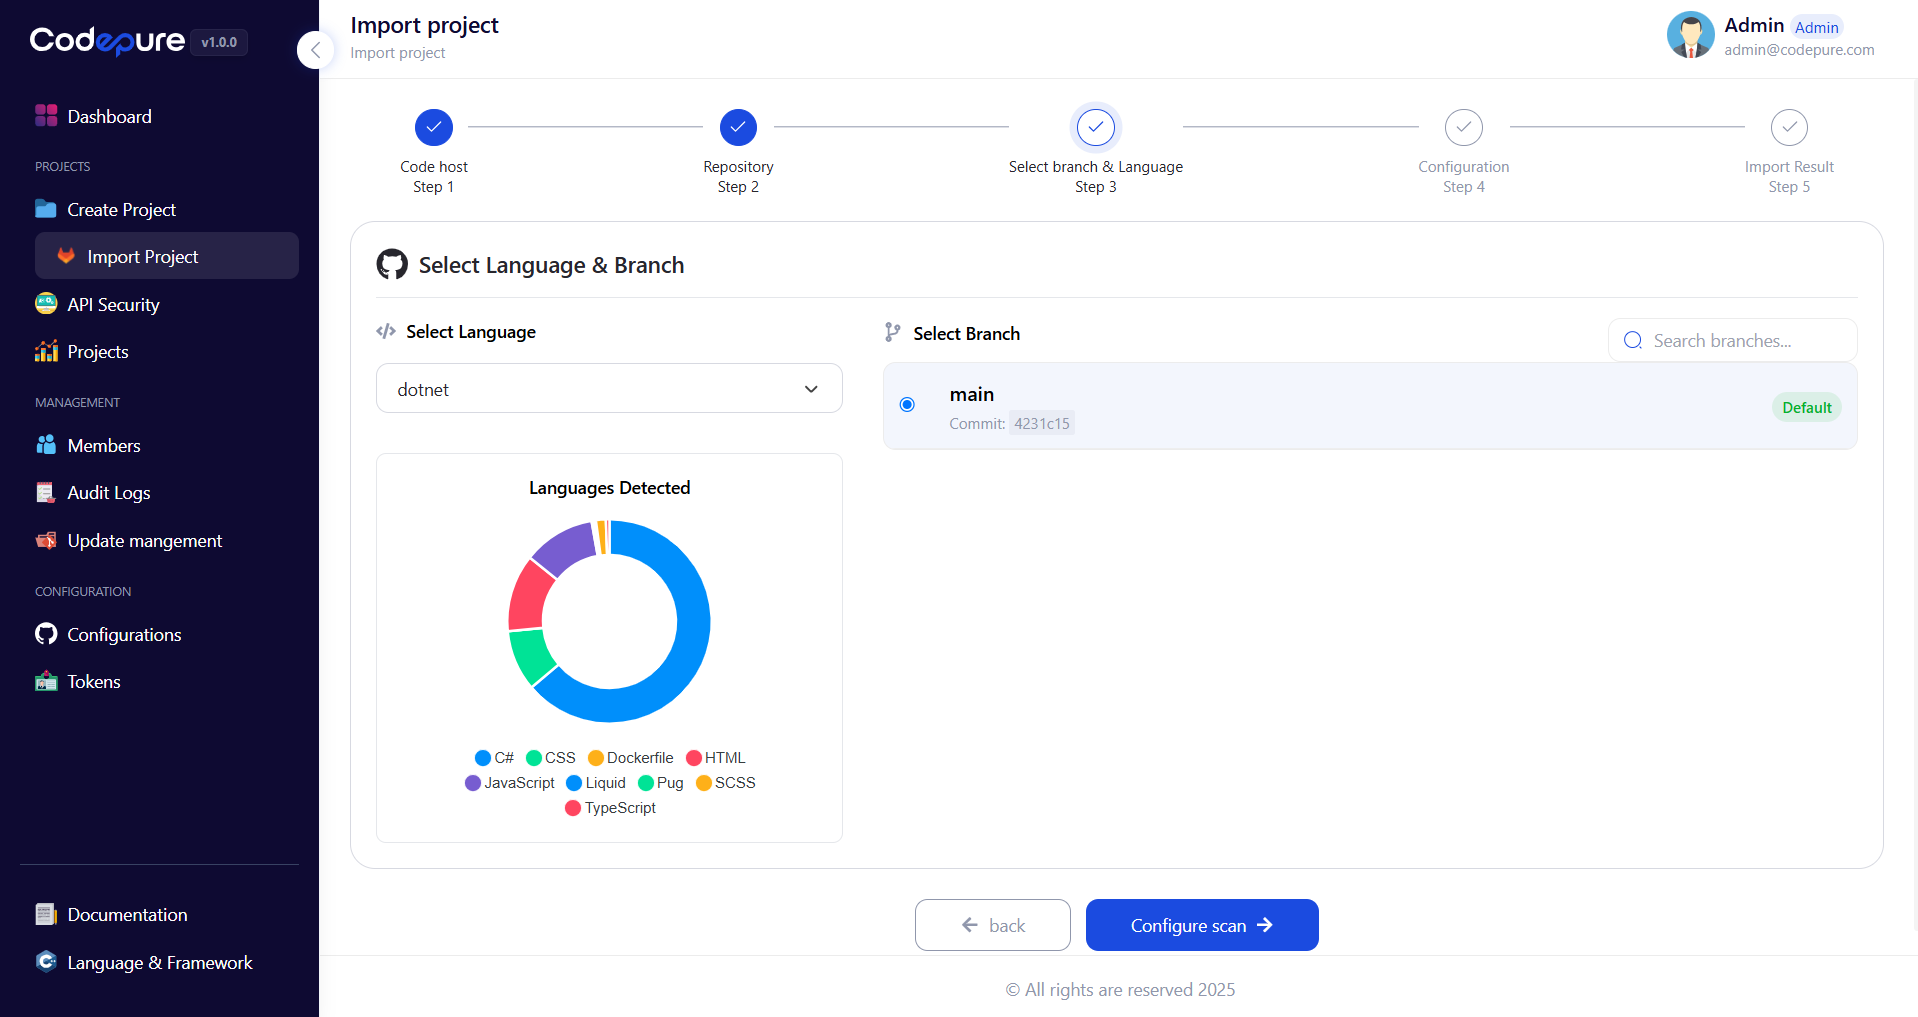
Task: Open the Dashboard grid icon
Action: [x=46, y=116]
